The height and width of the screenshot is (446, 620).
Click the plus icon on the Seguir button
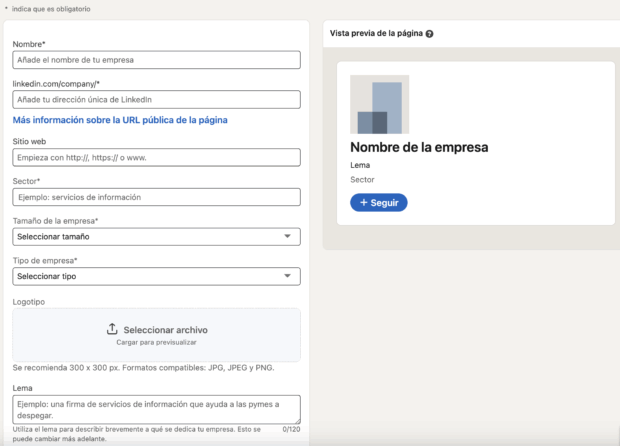tap(362, 202)
